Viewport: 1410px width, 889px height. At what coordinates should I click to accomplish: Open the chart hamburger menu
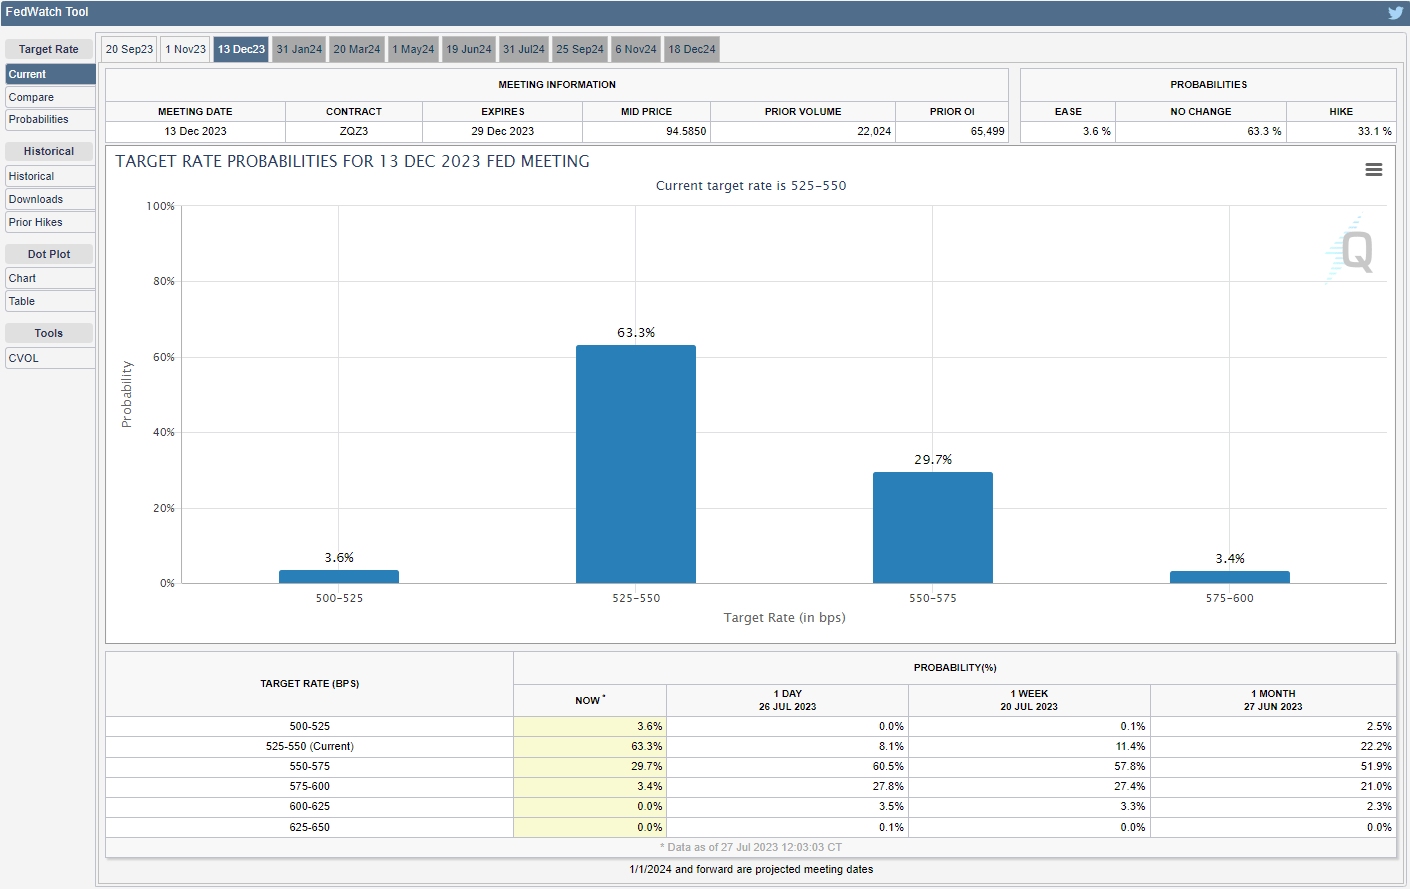(1374, 170)
